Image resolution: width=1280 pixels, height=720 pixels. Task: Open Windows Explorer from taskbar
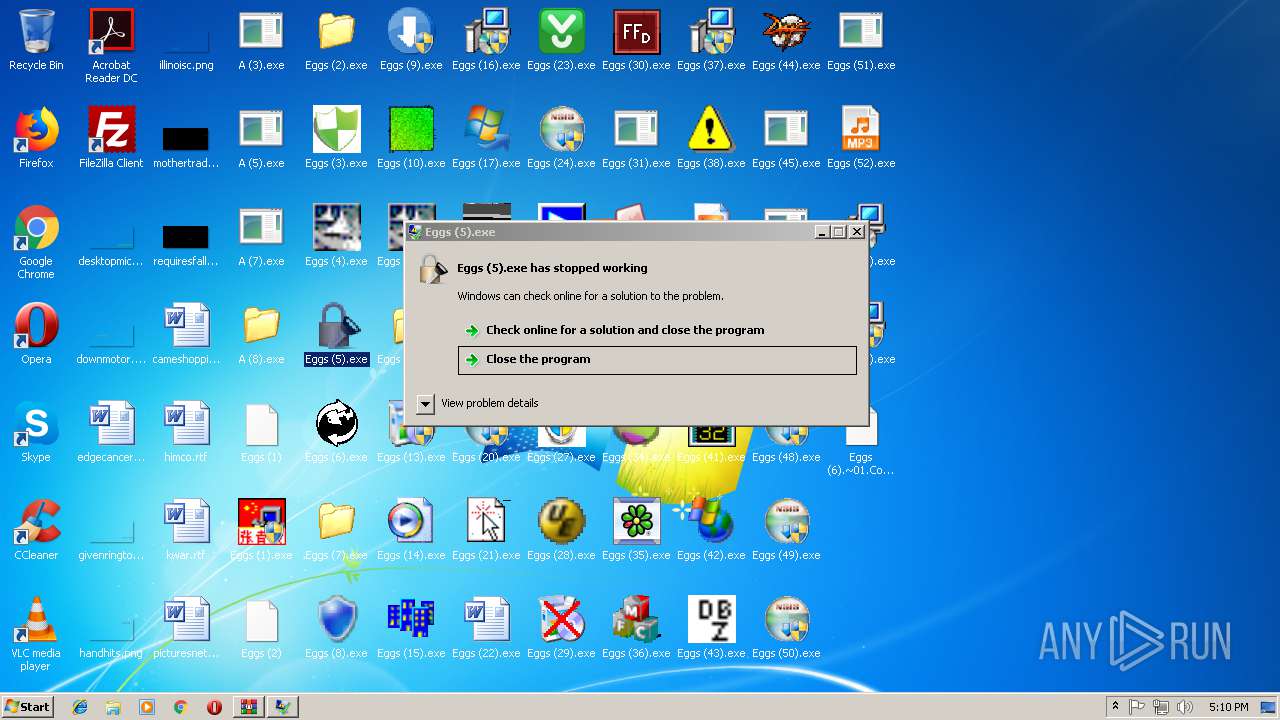(x=113, y=707)
